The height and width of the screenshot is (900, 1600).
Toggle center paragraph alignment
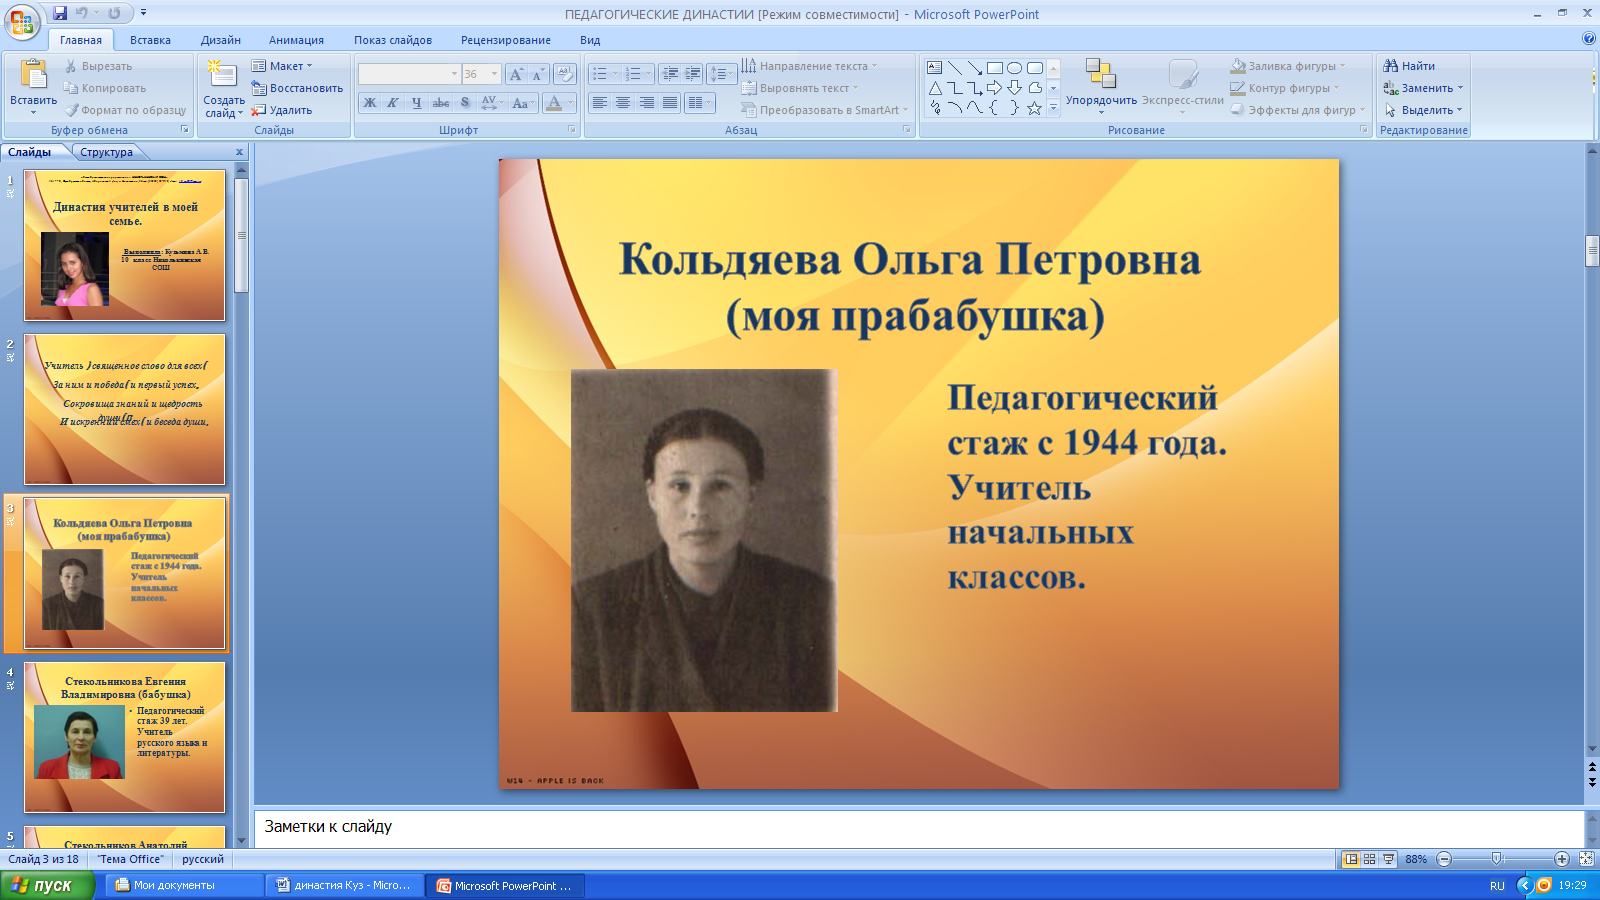(x=623, y=103)
